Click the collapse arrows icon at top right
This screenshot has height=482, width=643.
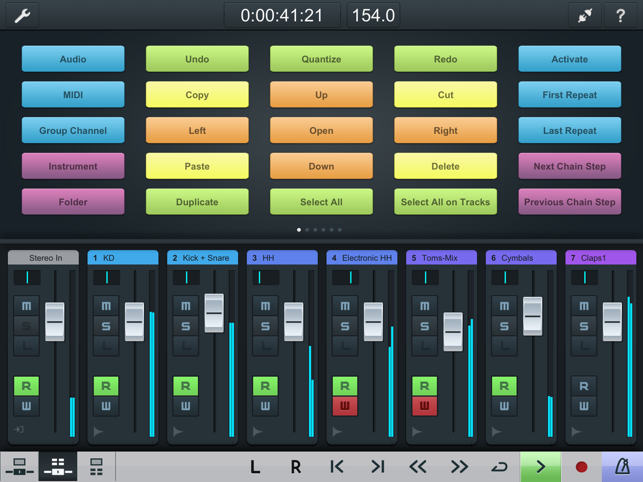[582, 15]
